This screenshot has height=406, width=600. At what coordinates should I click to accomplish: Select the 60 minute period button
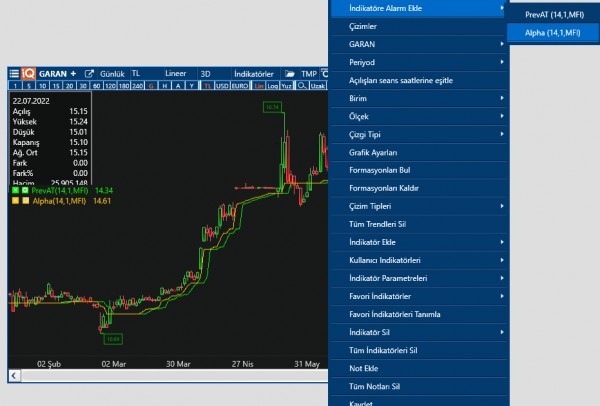[96, 86]
